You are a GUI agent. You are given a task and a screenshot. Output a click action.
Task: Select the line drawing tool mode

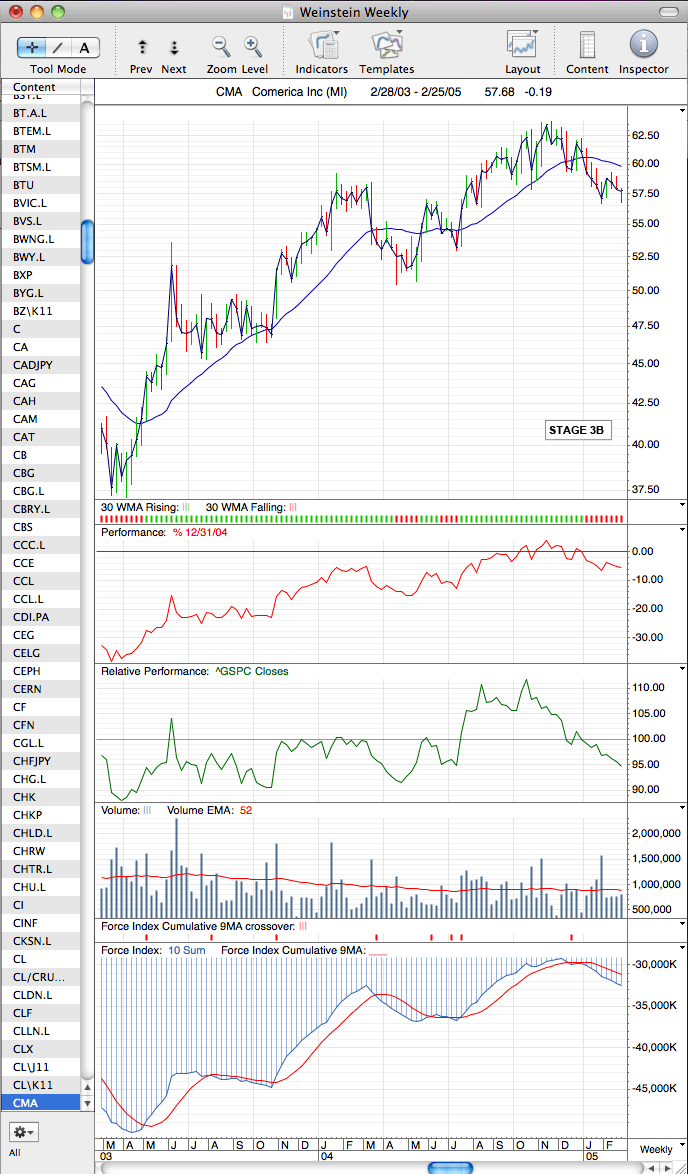click(x=58, y=47)
